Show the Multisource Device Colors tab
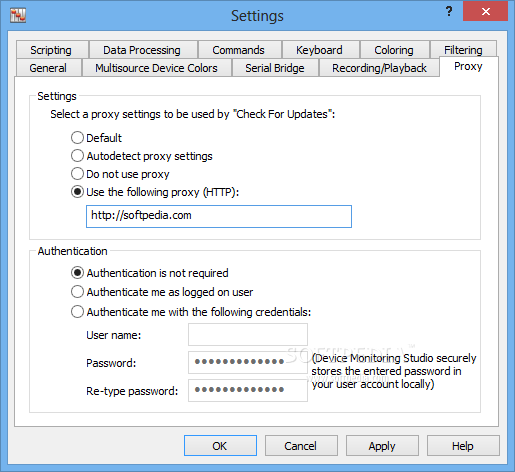The image size is (515, 472). (x=156, y=68)
